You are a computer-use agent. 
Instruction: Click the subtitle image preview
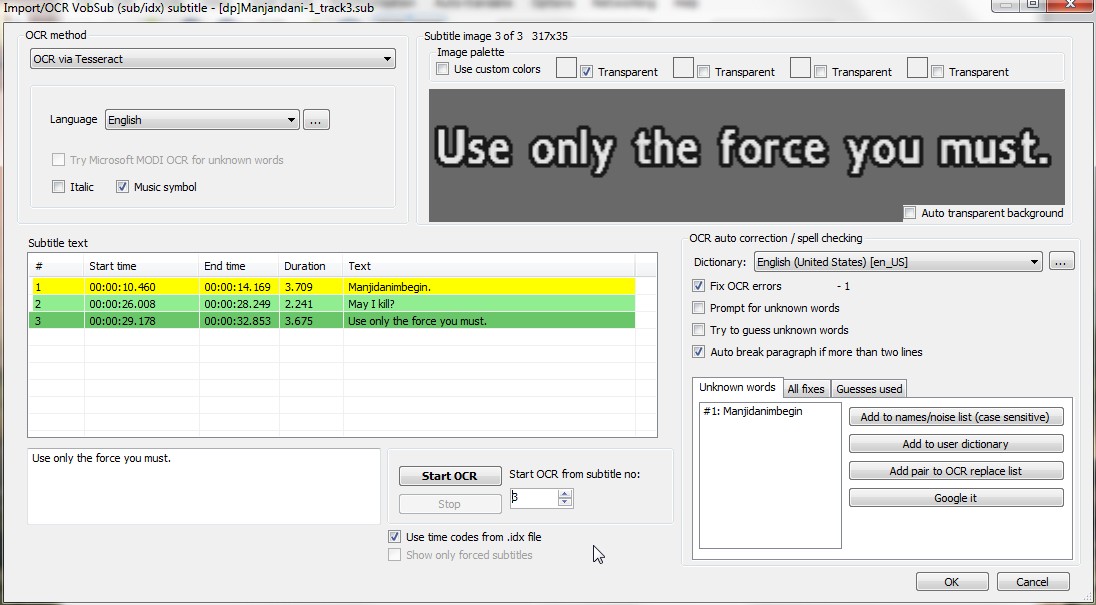coord(747,155)
